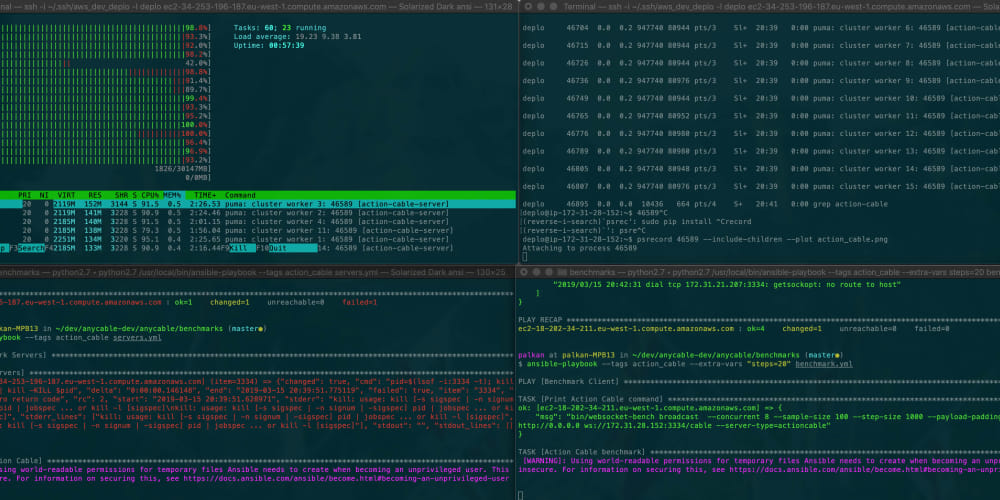Click the underlined servers.yml file name
The height and width of the screenshot is (500, 1000).
(x=136, y=337)
